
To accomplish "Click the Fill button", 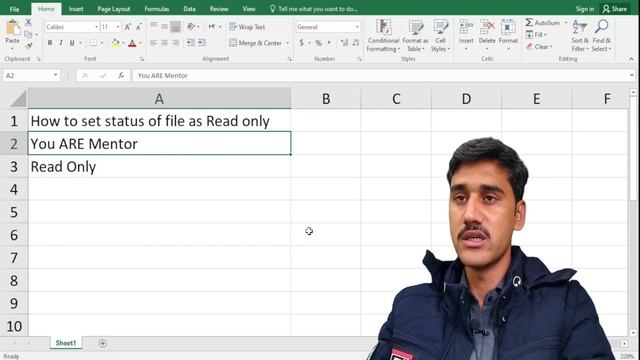I will click(536, 35).
